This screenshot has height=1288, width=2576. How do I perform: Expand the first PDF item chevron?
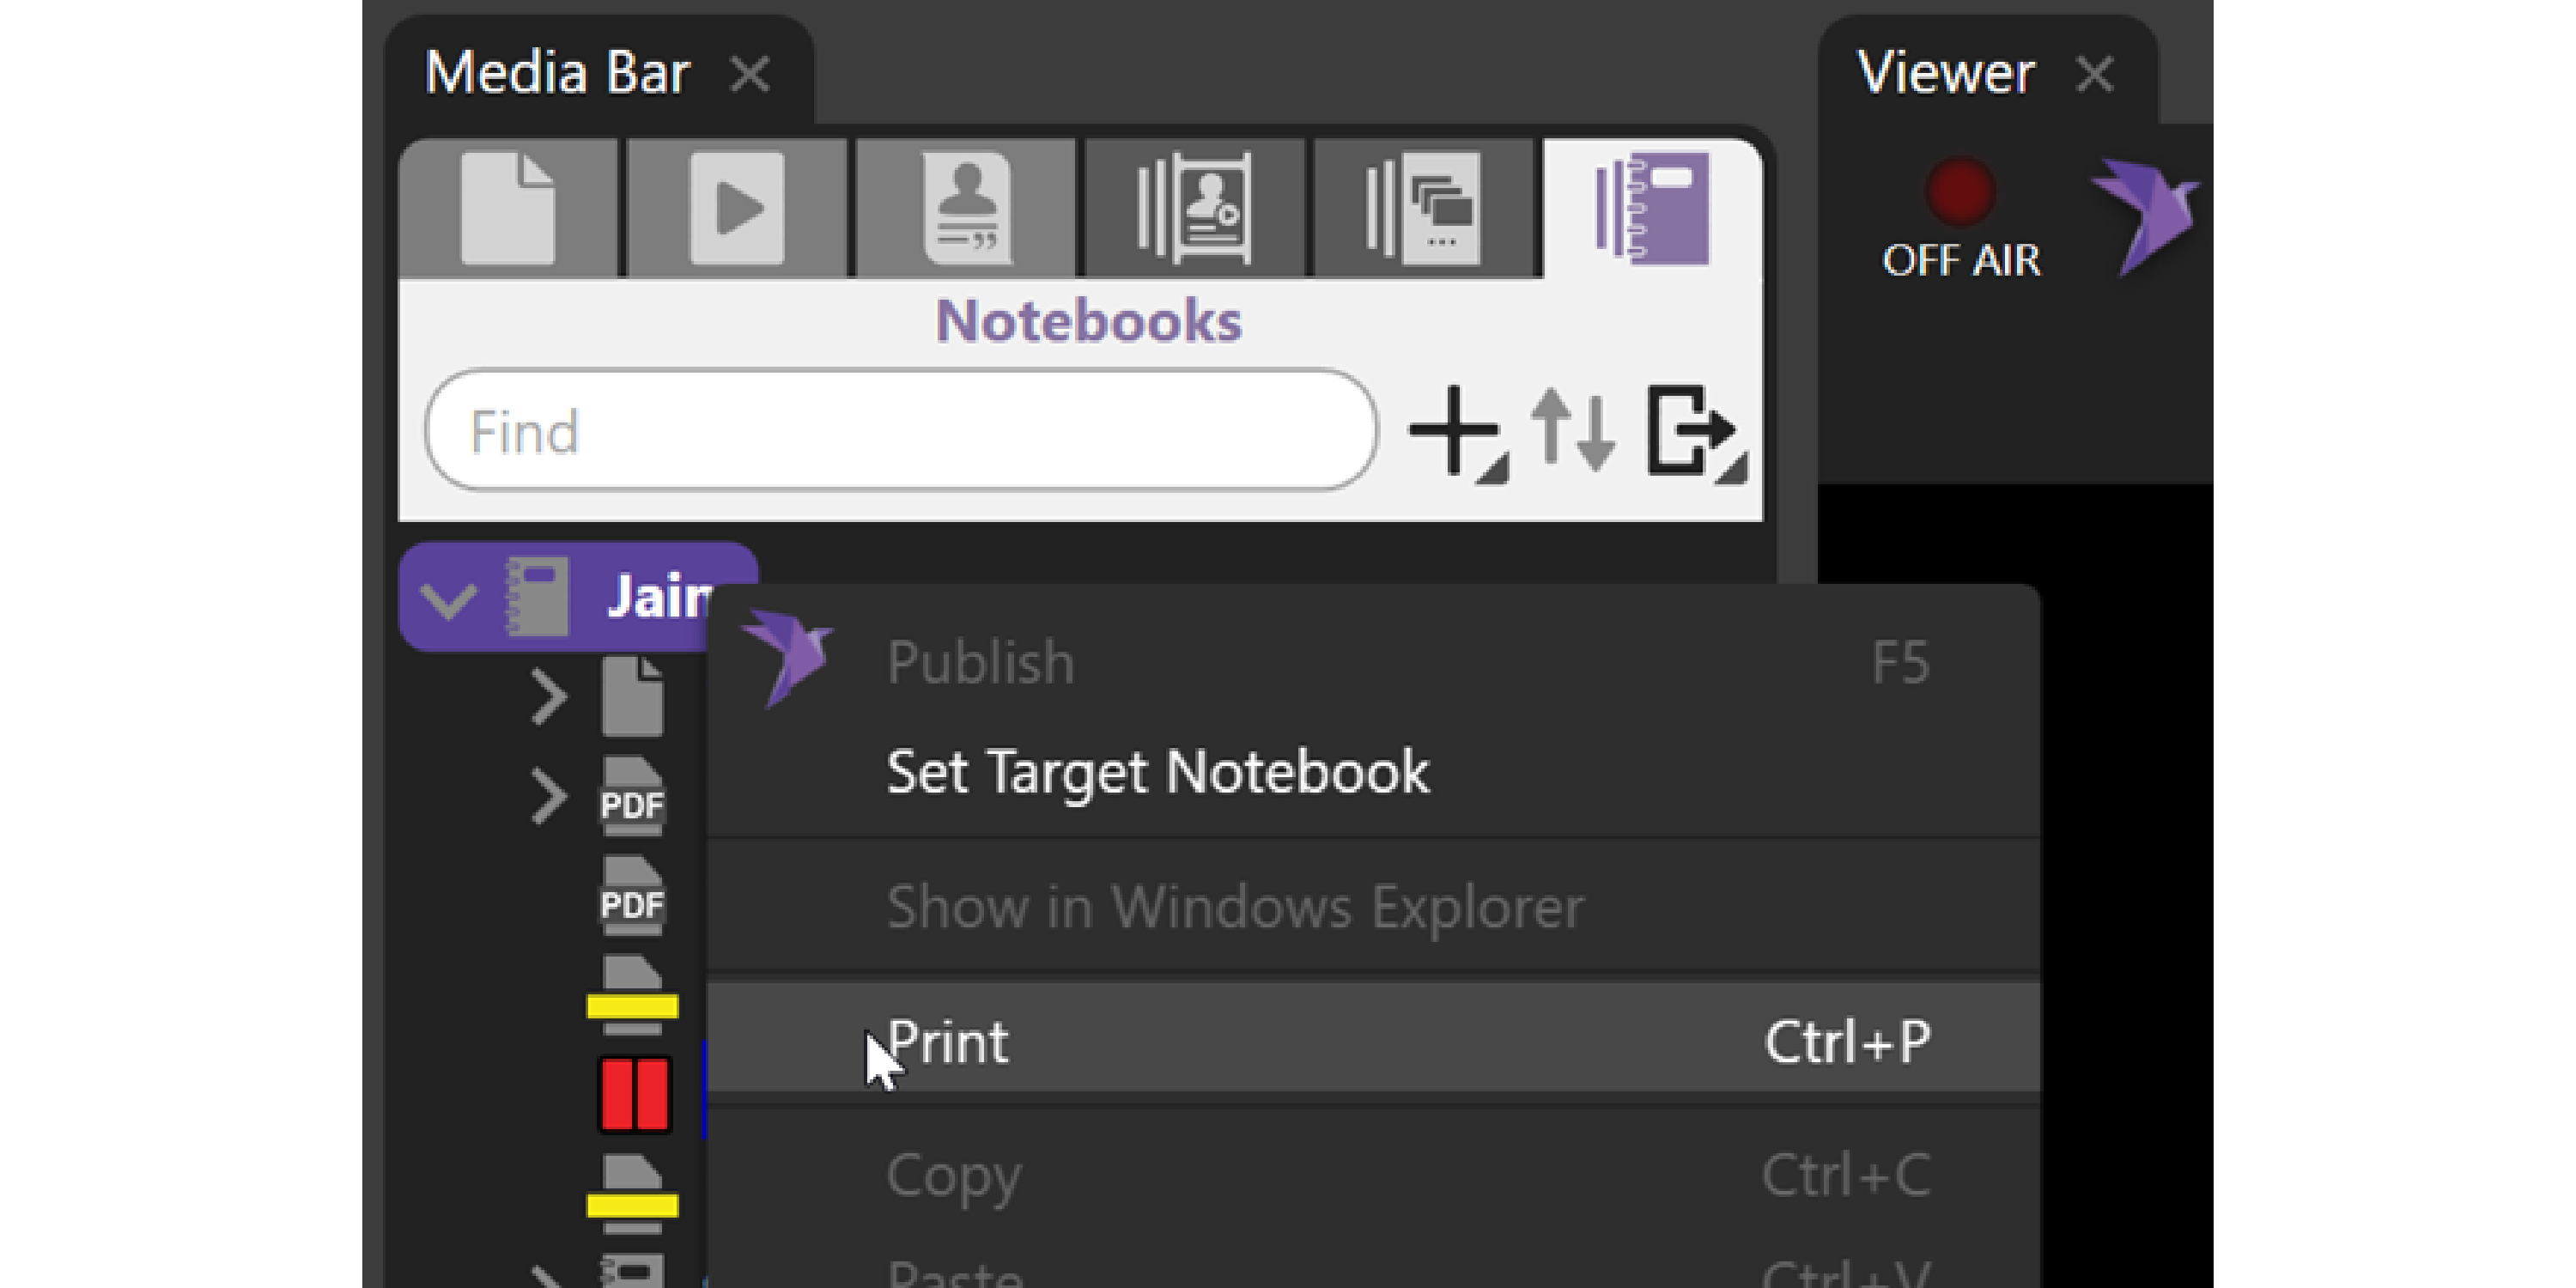548,797
